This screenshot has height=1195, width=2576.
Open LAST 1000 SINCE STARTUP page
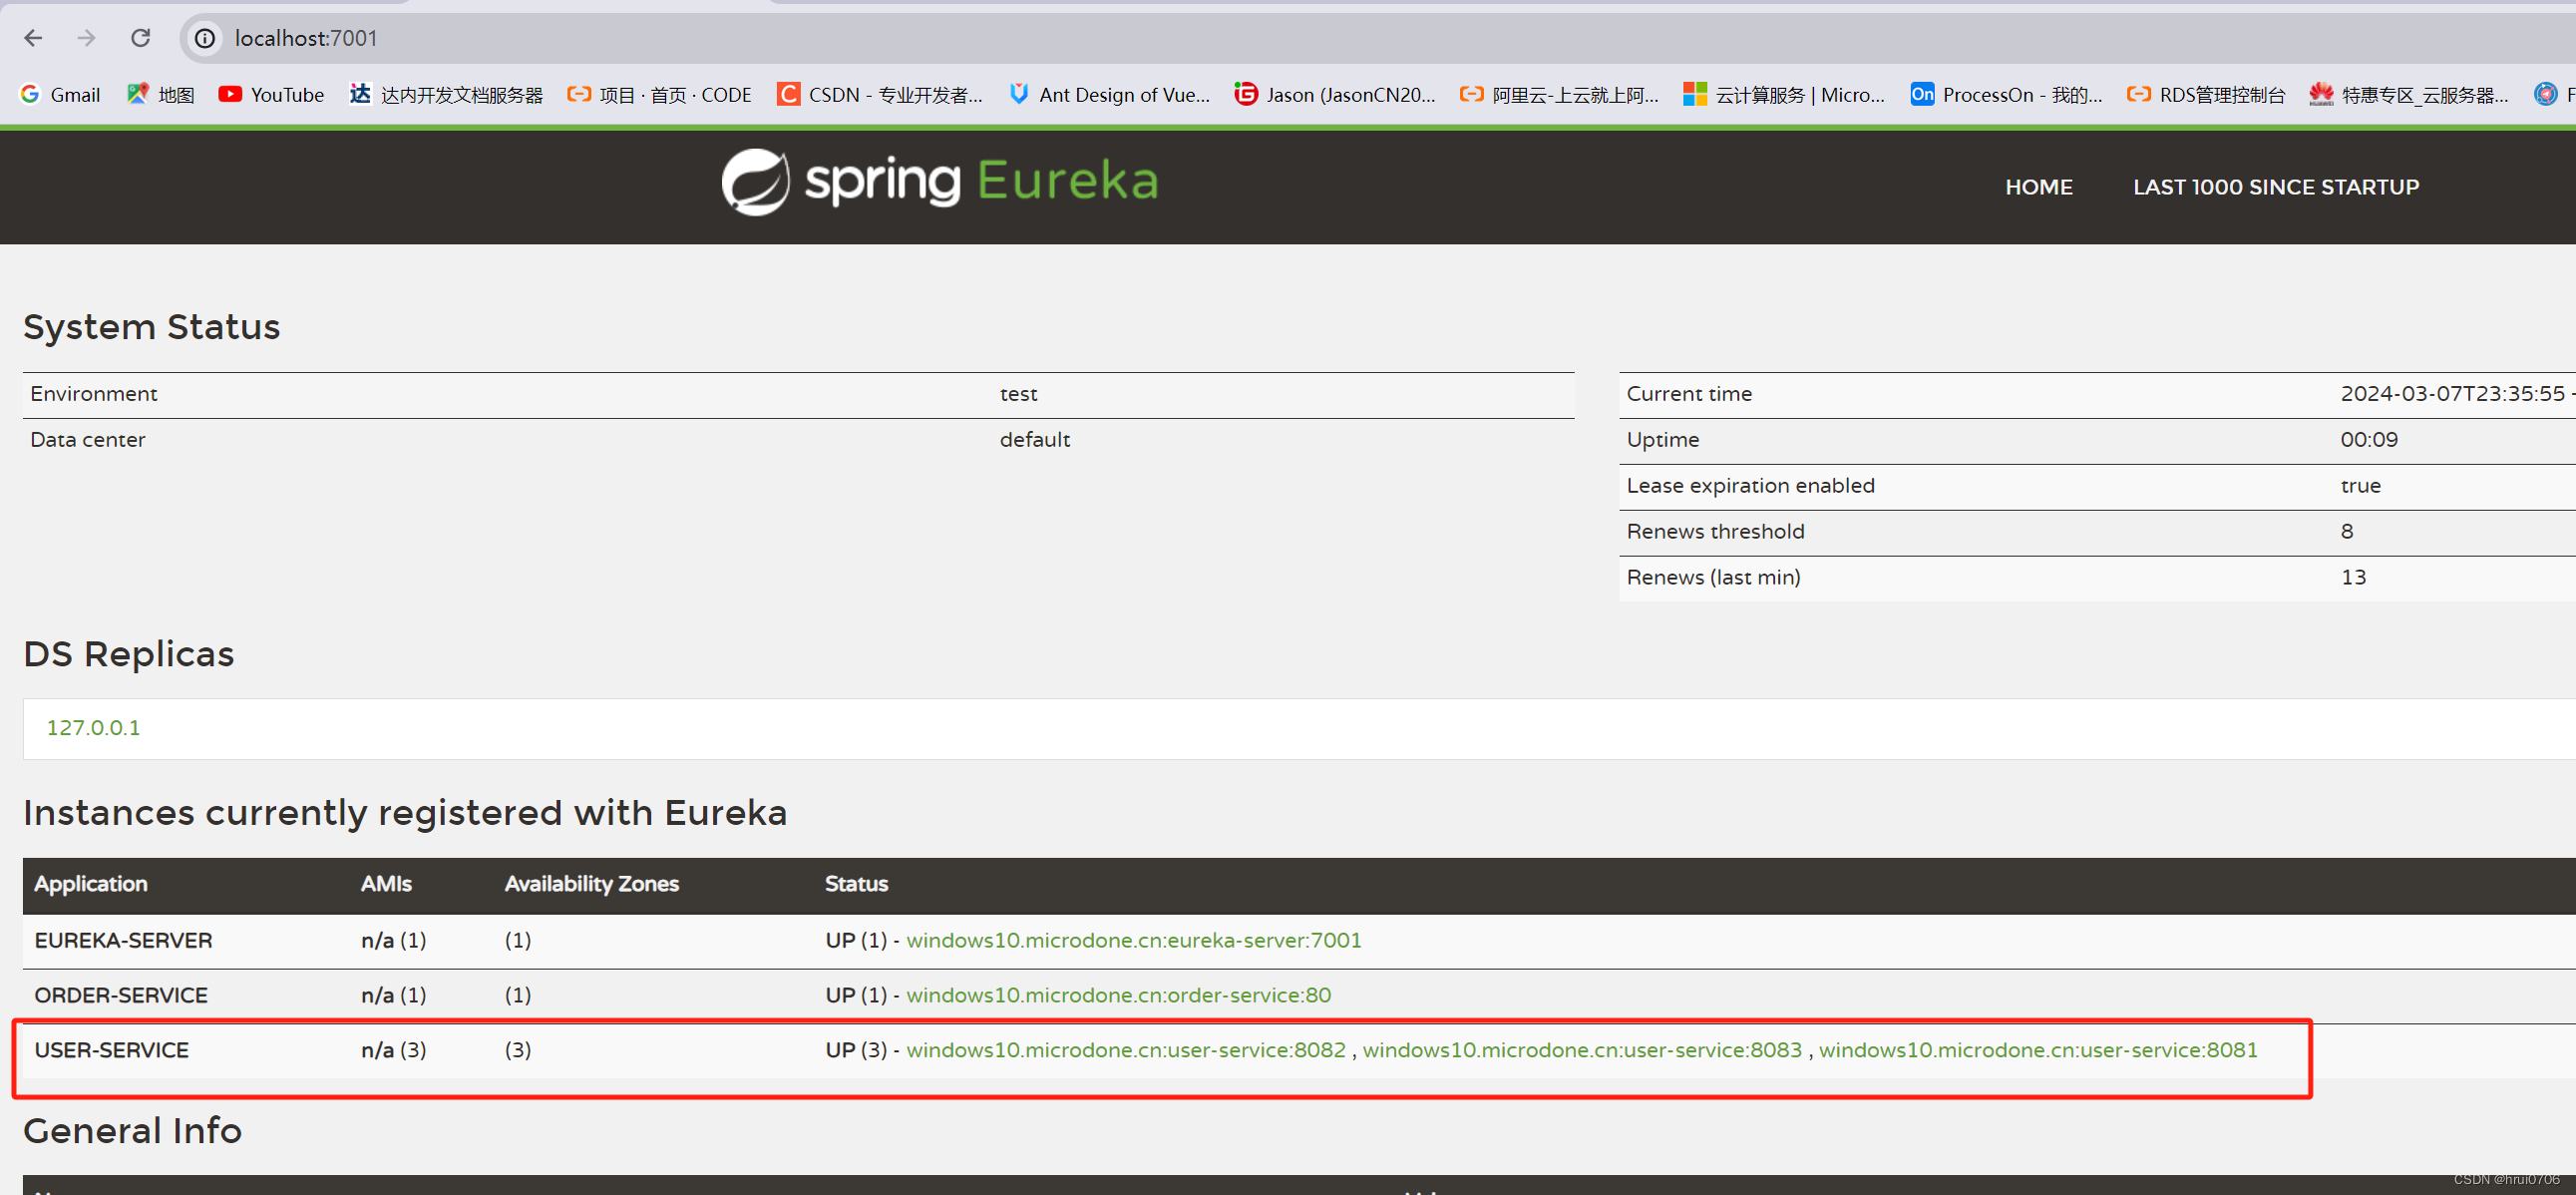[x=2276, y=187]
